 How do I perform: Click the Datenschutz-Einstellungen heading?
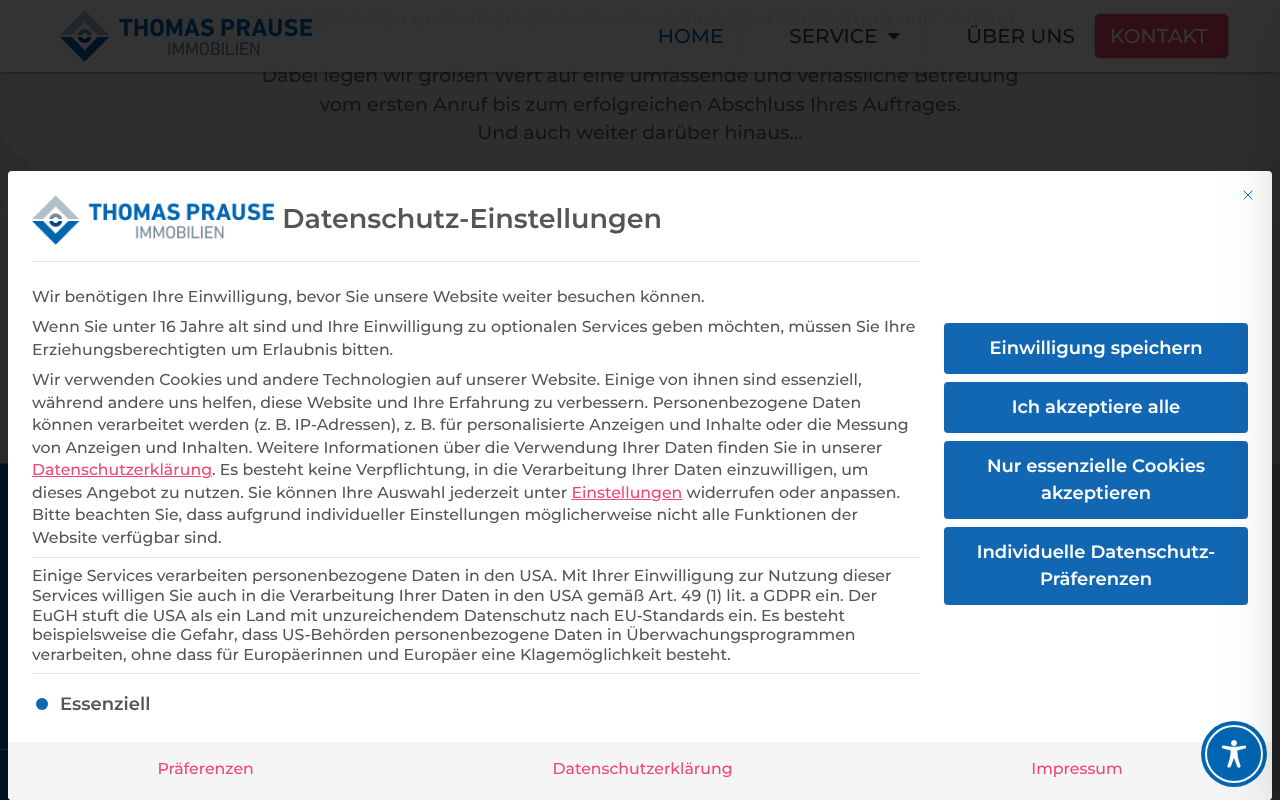472,219
